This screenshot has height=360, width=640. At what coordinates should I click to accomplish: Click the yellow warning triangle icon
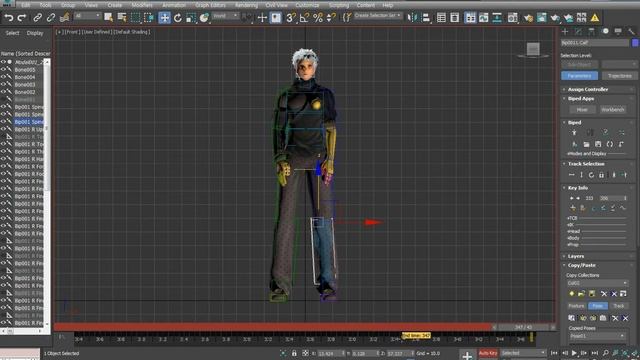(x=595, y=18)
